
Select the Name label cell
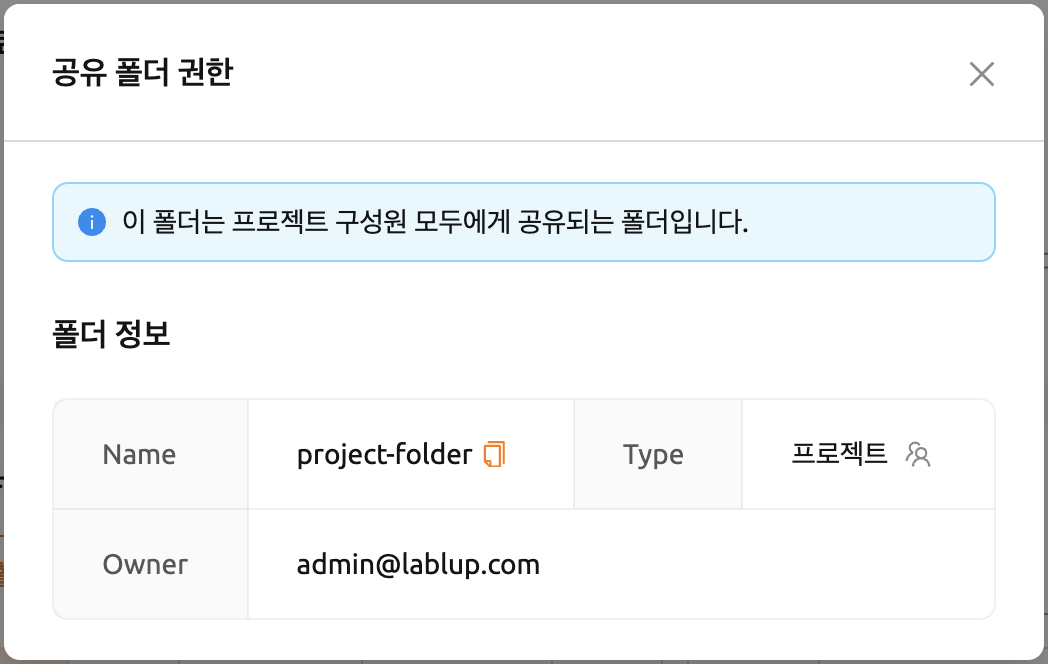click(150, 454)
